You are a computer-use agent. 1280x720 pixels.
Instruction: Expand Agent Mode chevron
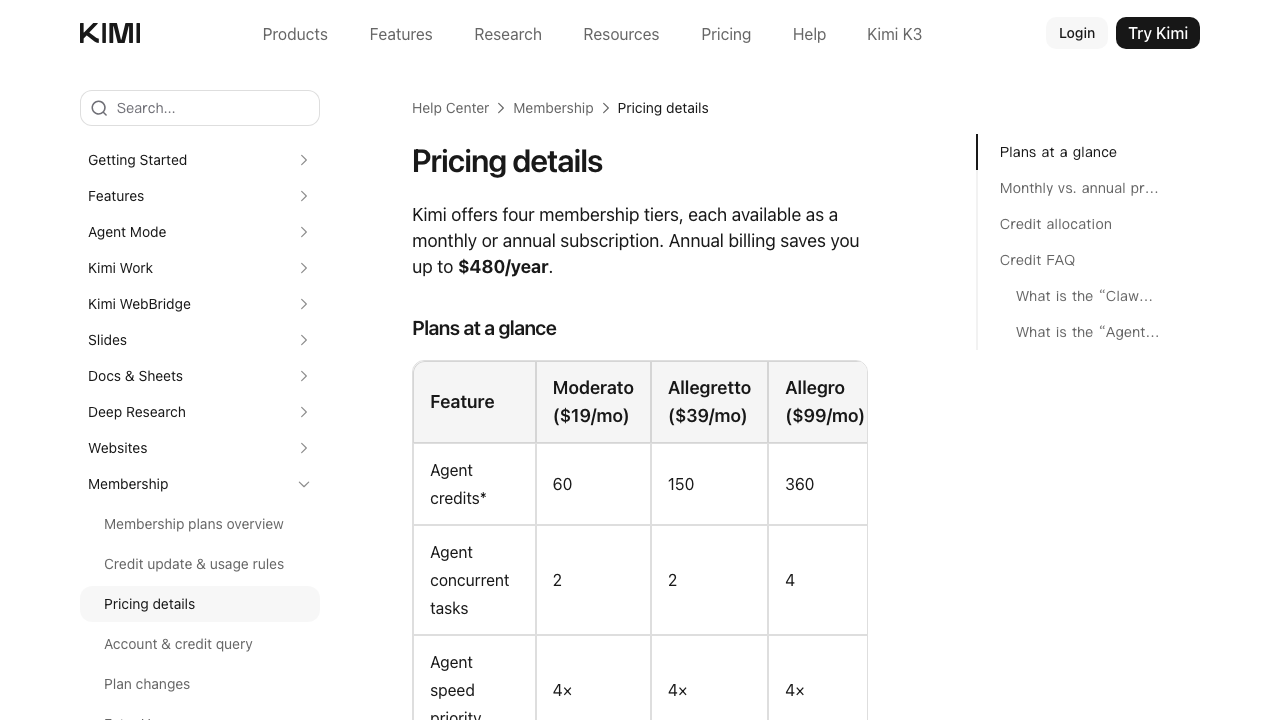click(x=304, y=232)
